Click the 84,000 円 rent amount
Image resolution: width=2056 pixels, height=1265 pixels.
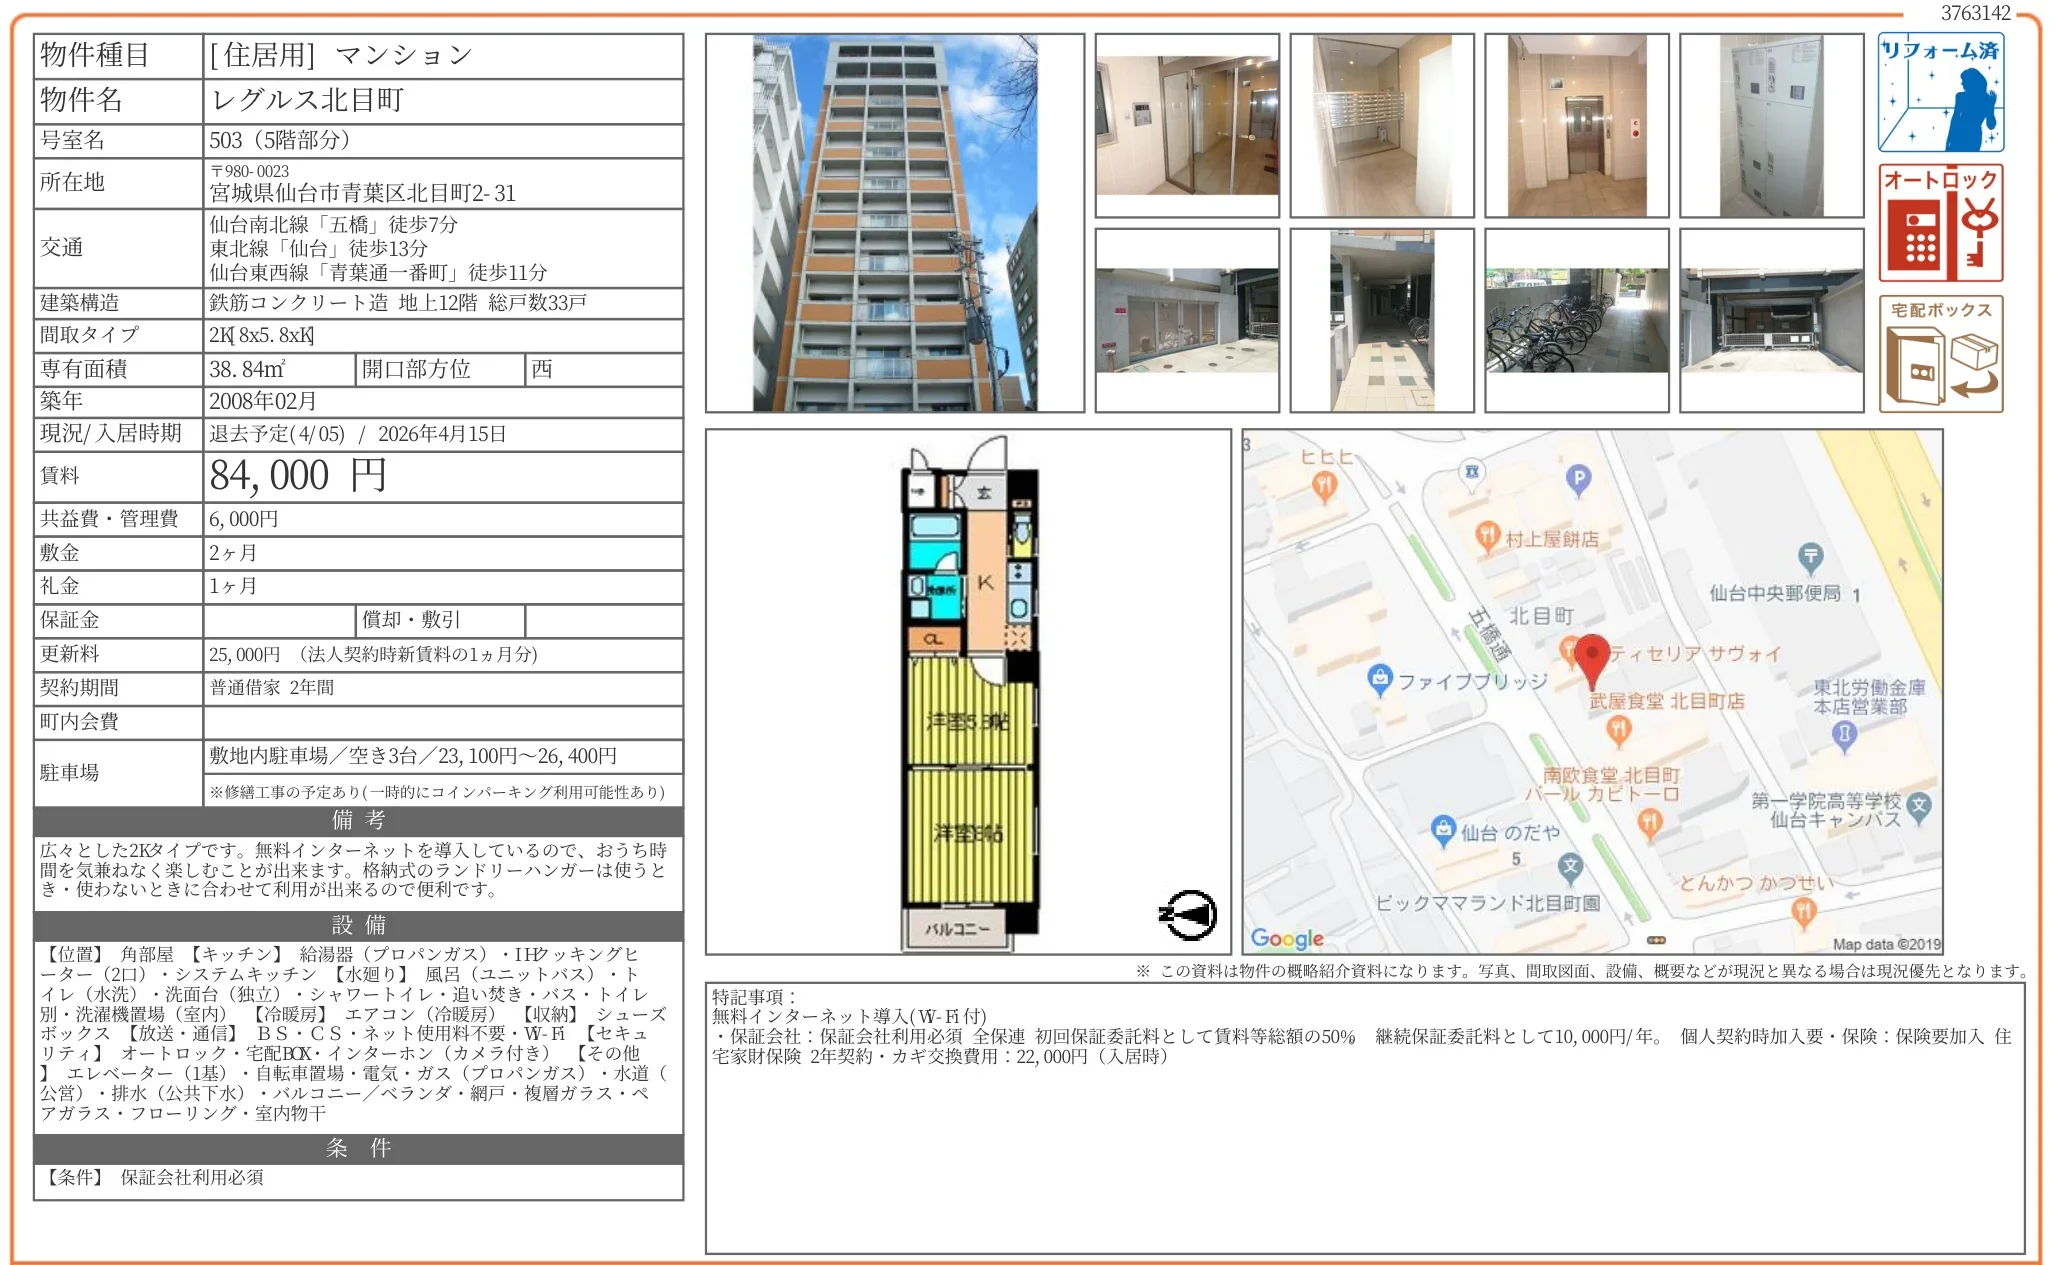point(298,477)
